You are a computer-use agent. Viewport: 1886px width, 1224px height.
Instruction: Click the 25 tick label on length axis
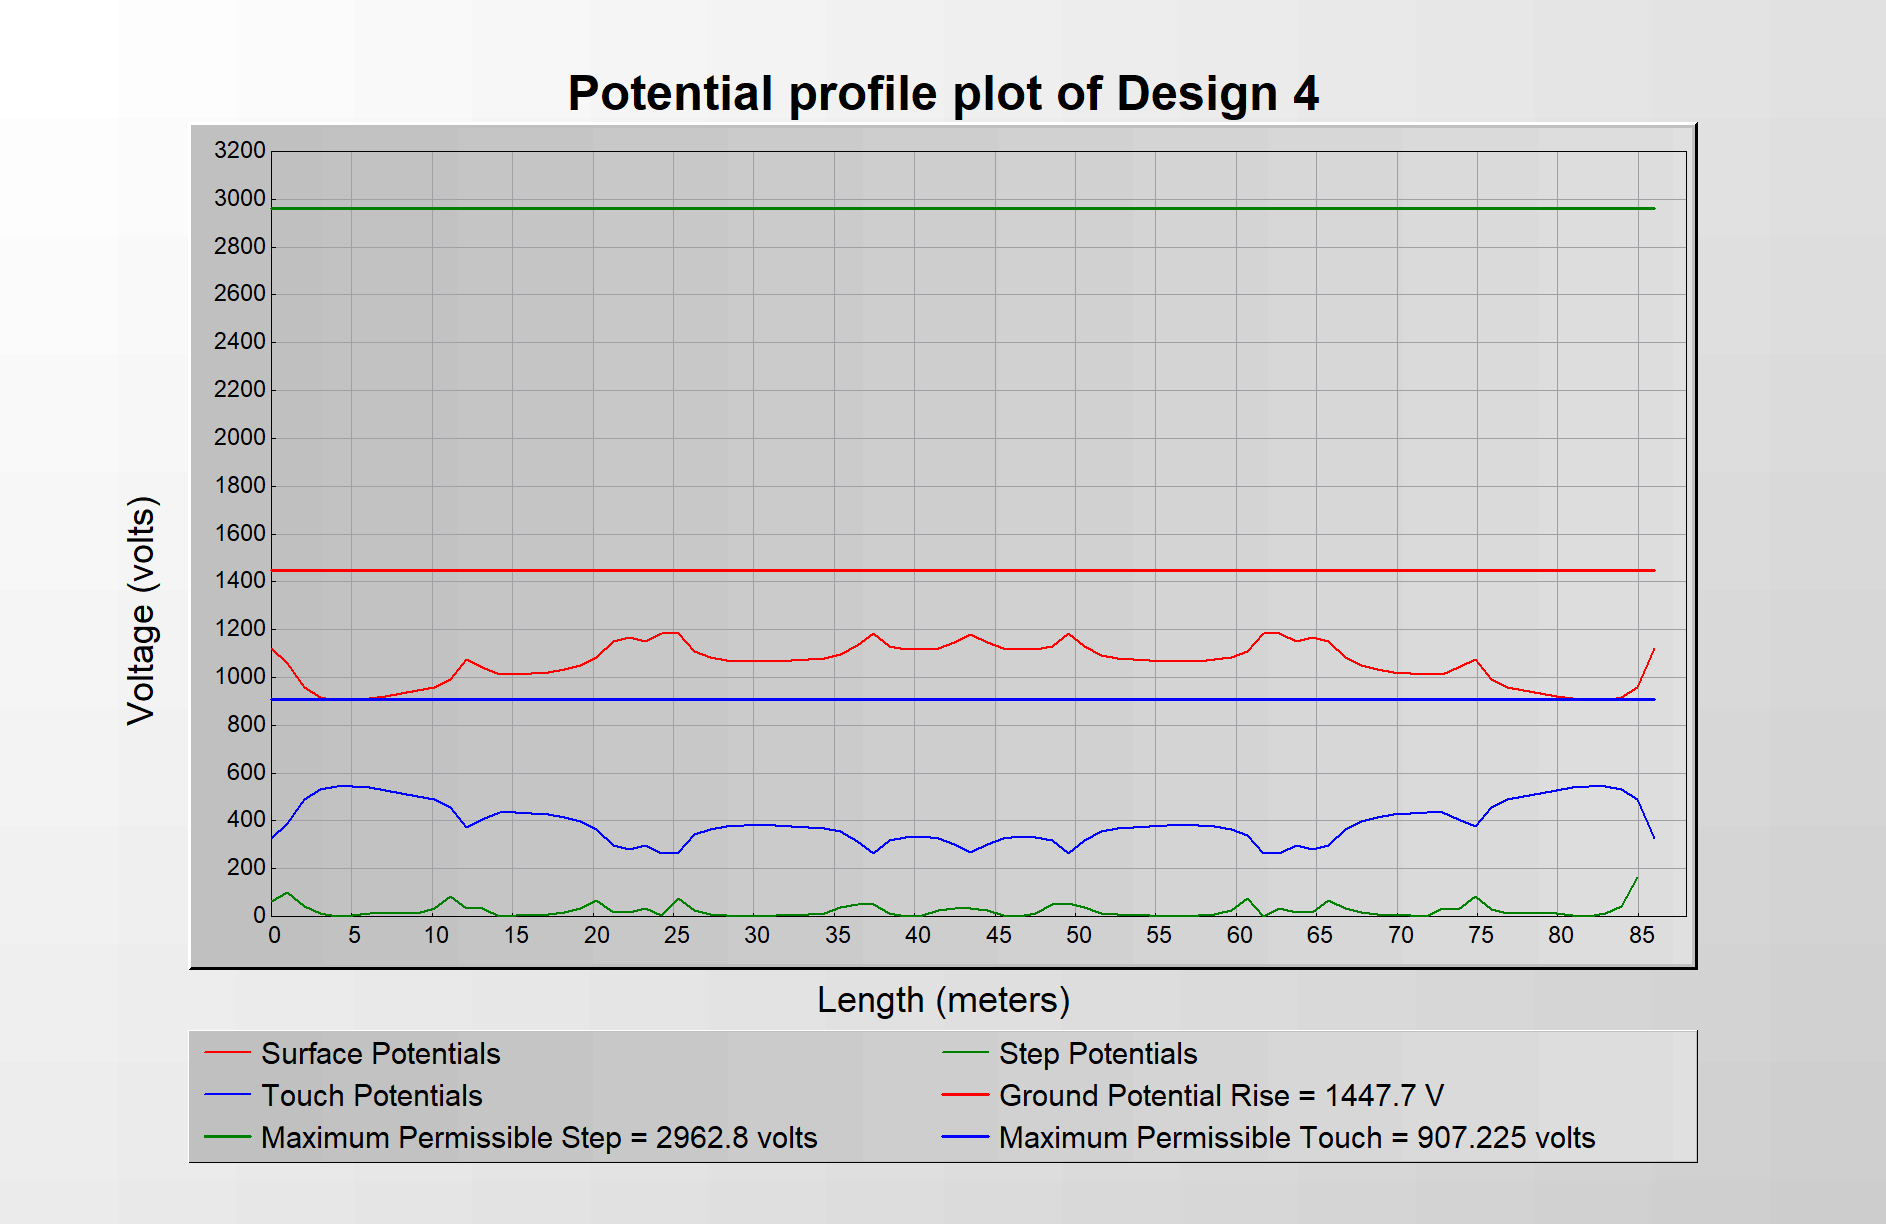(676, 935)
